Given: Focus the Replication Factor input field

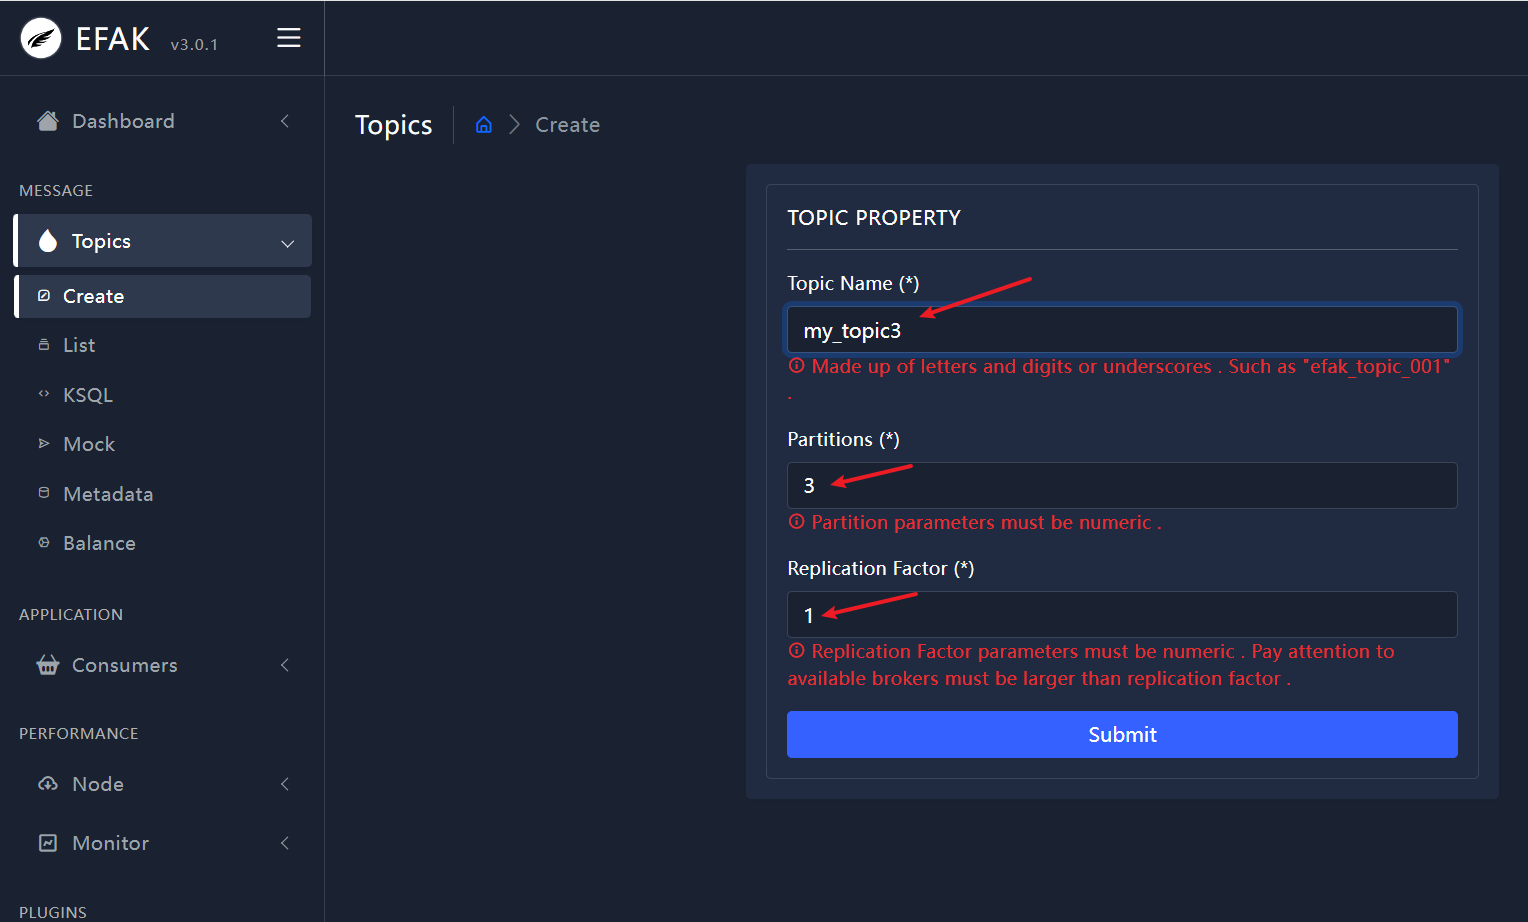Looking at the screenshot, I should [1122, 614].
